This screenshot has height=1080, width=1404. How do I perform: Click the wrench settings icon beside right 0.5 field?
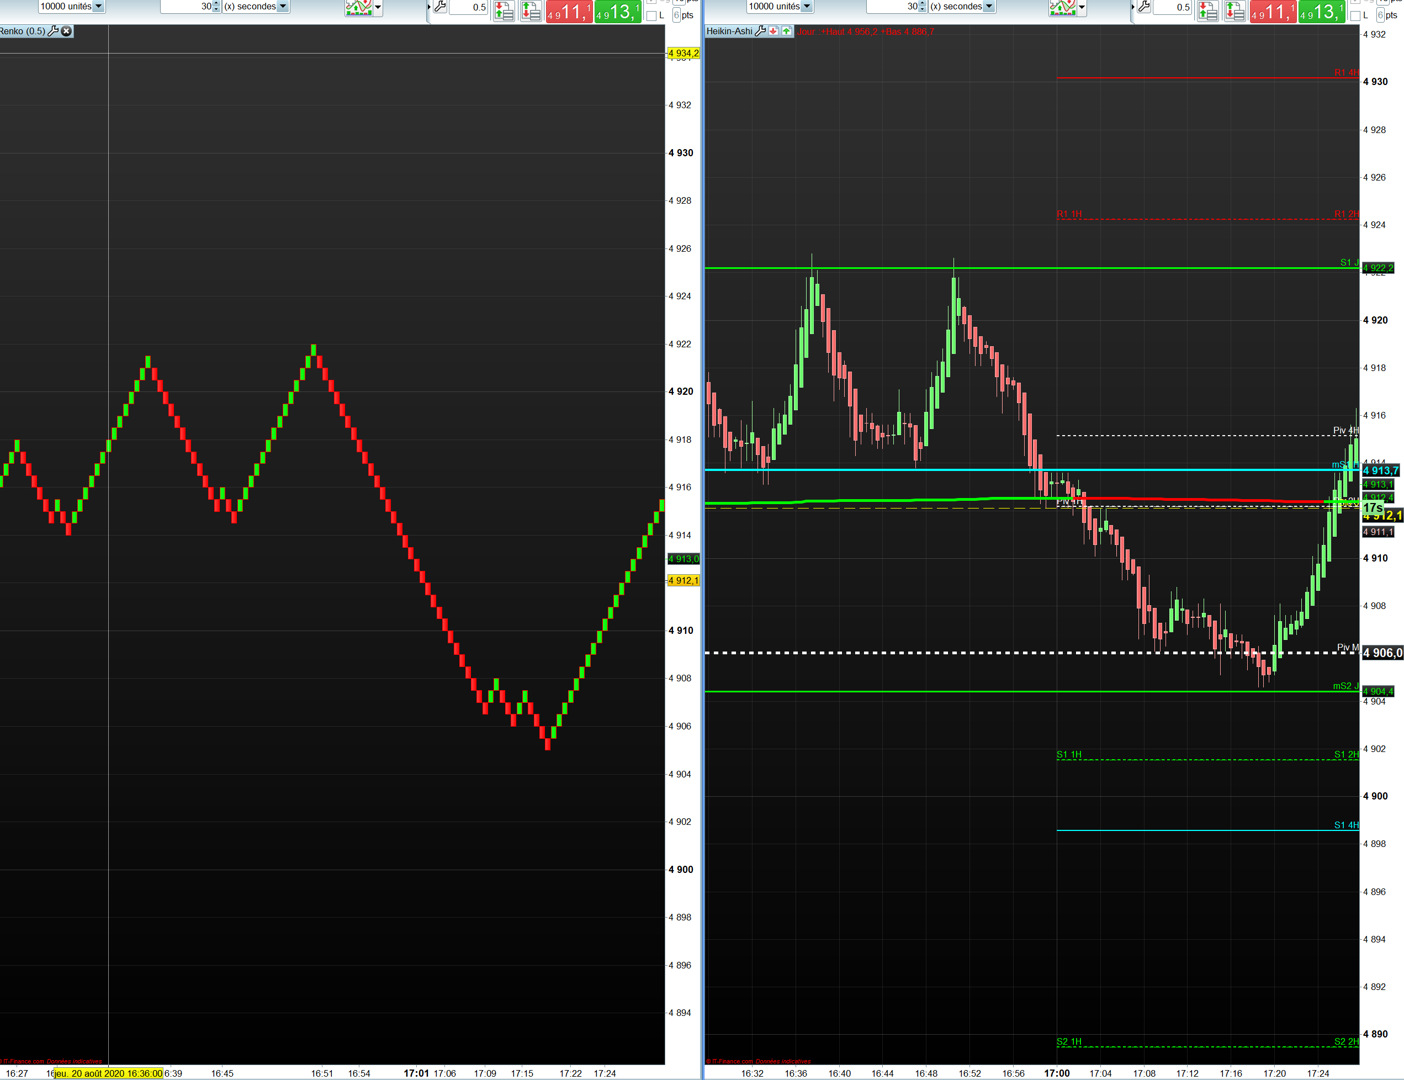point(1144,7)
